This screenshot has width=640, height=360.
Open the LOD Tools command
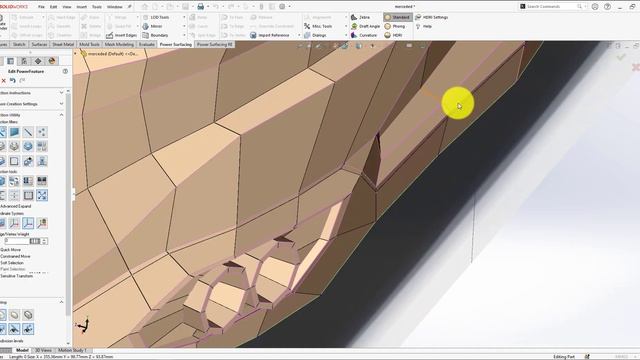(156, 17)
